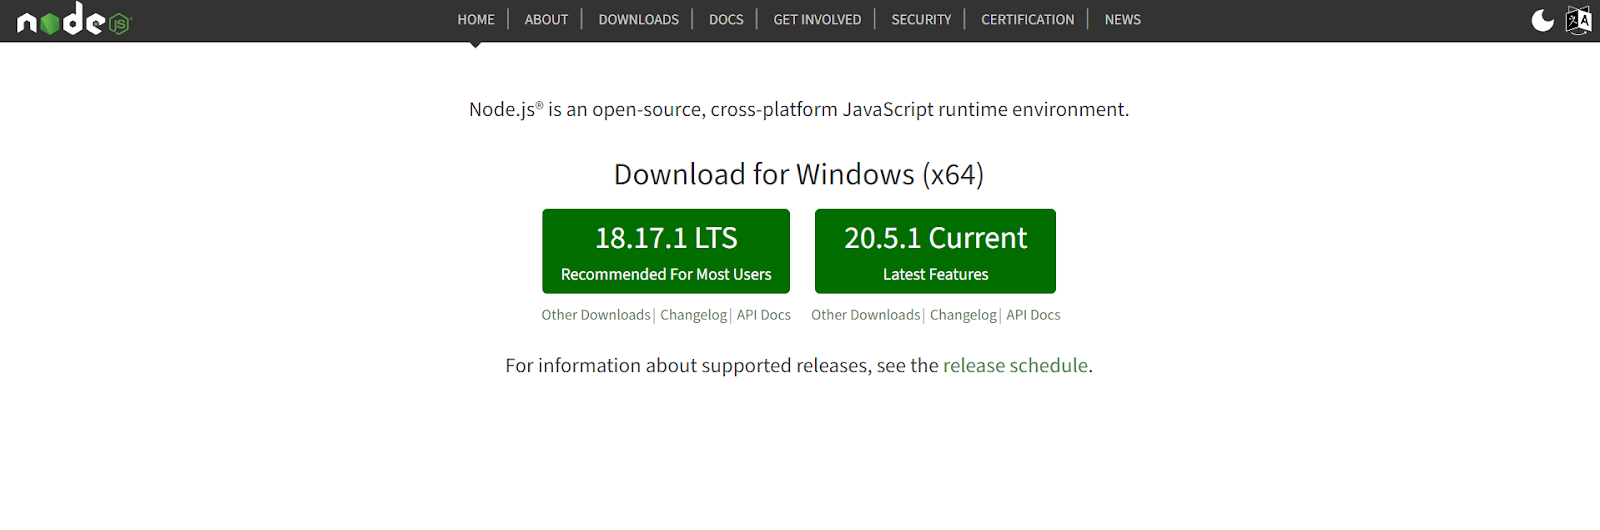This screenshot has width=1600, height=530.
Task: Open API Docs under the LTS button
Action: tap(764, 315)
